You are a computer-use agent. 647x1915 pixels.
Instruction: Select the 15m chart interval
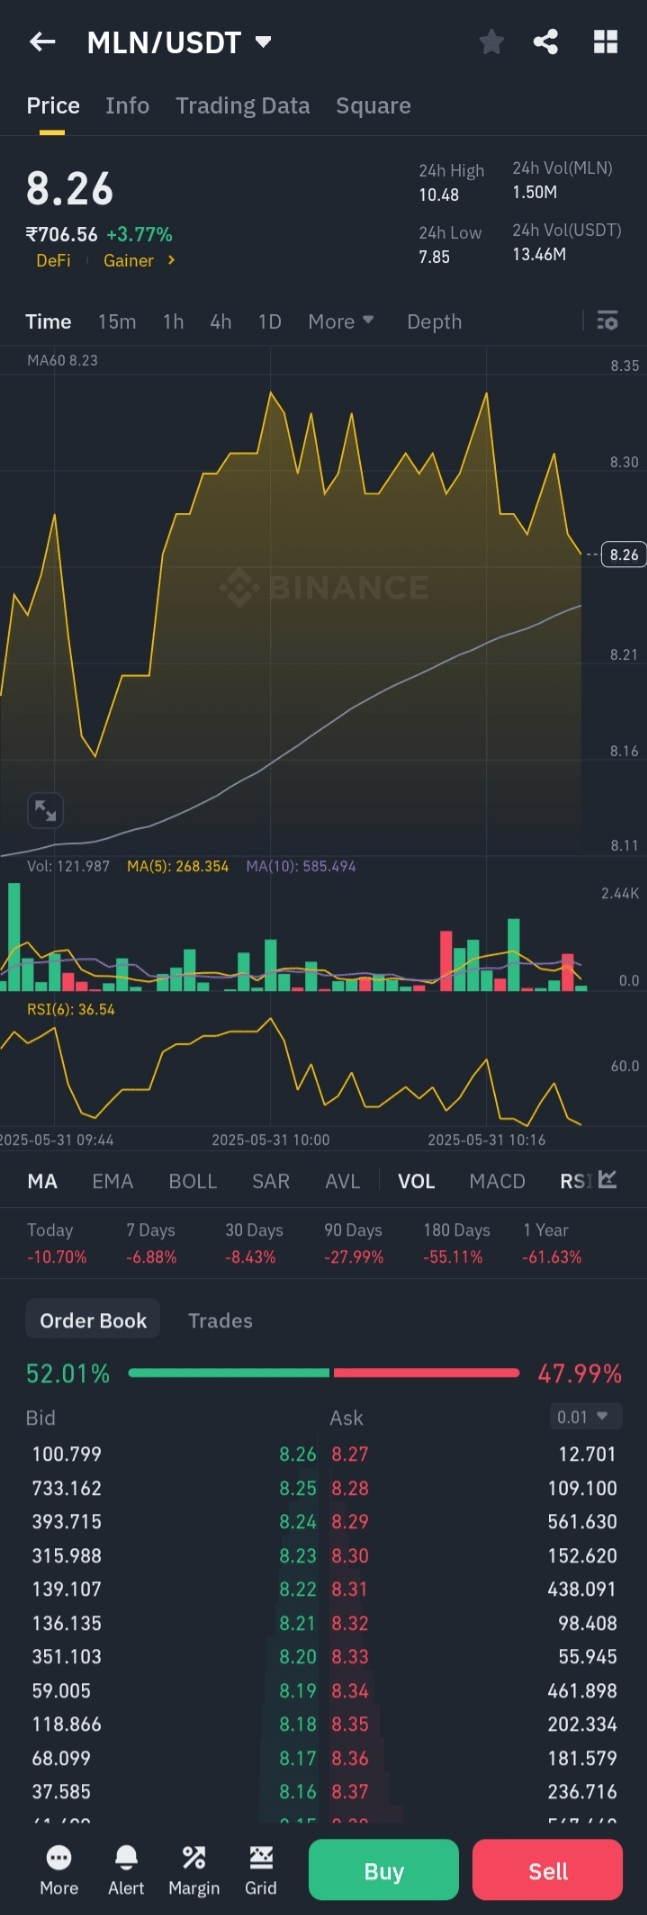[x=117, y=321]
